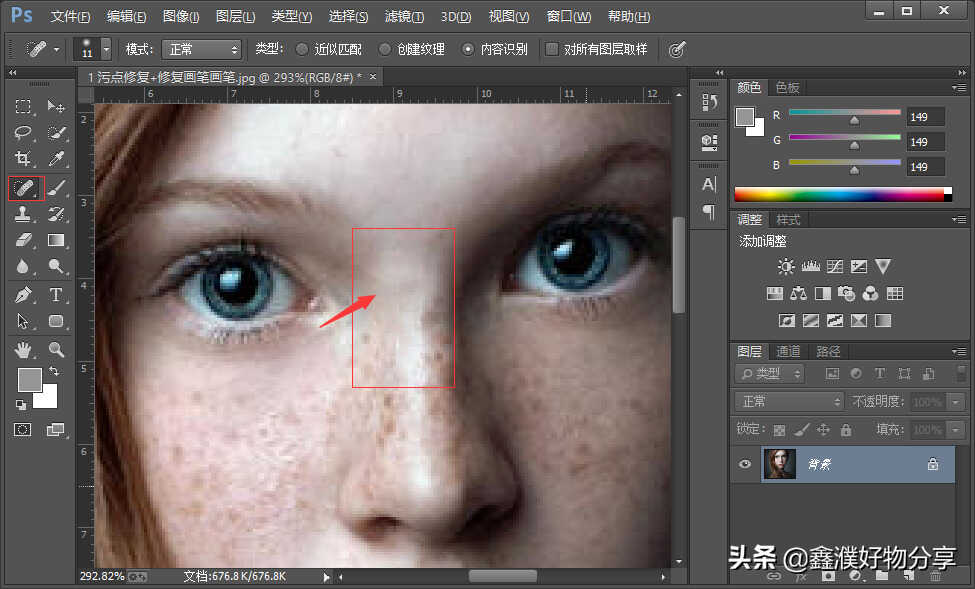Open the Paragraph panel icon

click(709, 211)
